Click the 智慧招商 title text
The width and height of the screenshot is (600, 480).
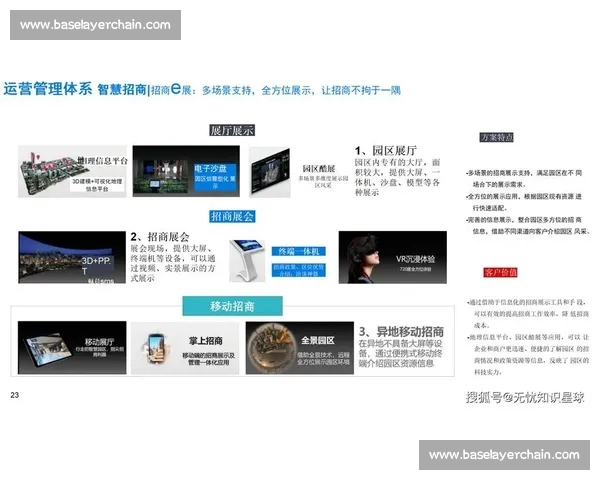point(122,90)
